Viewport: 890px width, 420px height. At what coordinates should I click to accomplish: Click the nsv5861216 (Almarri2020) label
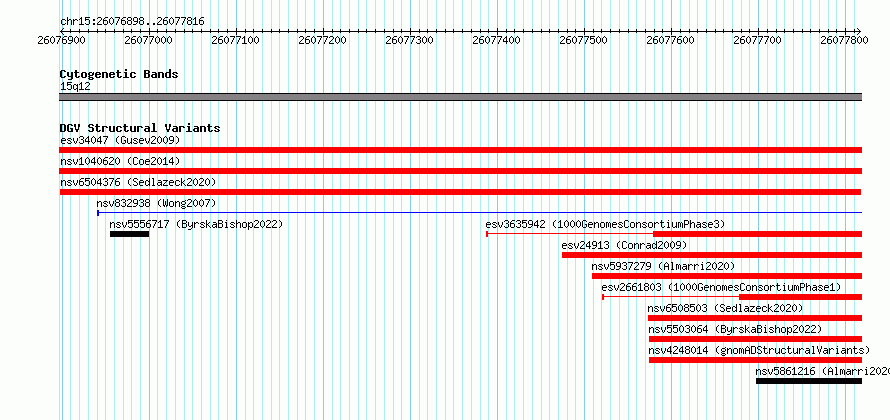[822, 371]
